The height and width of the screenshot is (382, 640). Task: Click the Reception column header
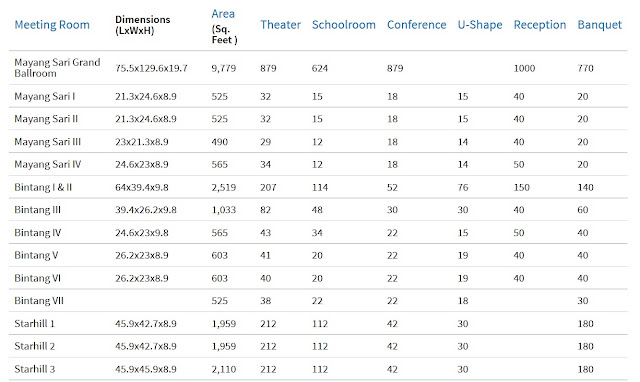540,25
